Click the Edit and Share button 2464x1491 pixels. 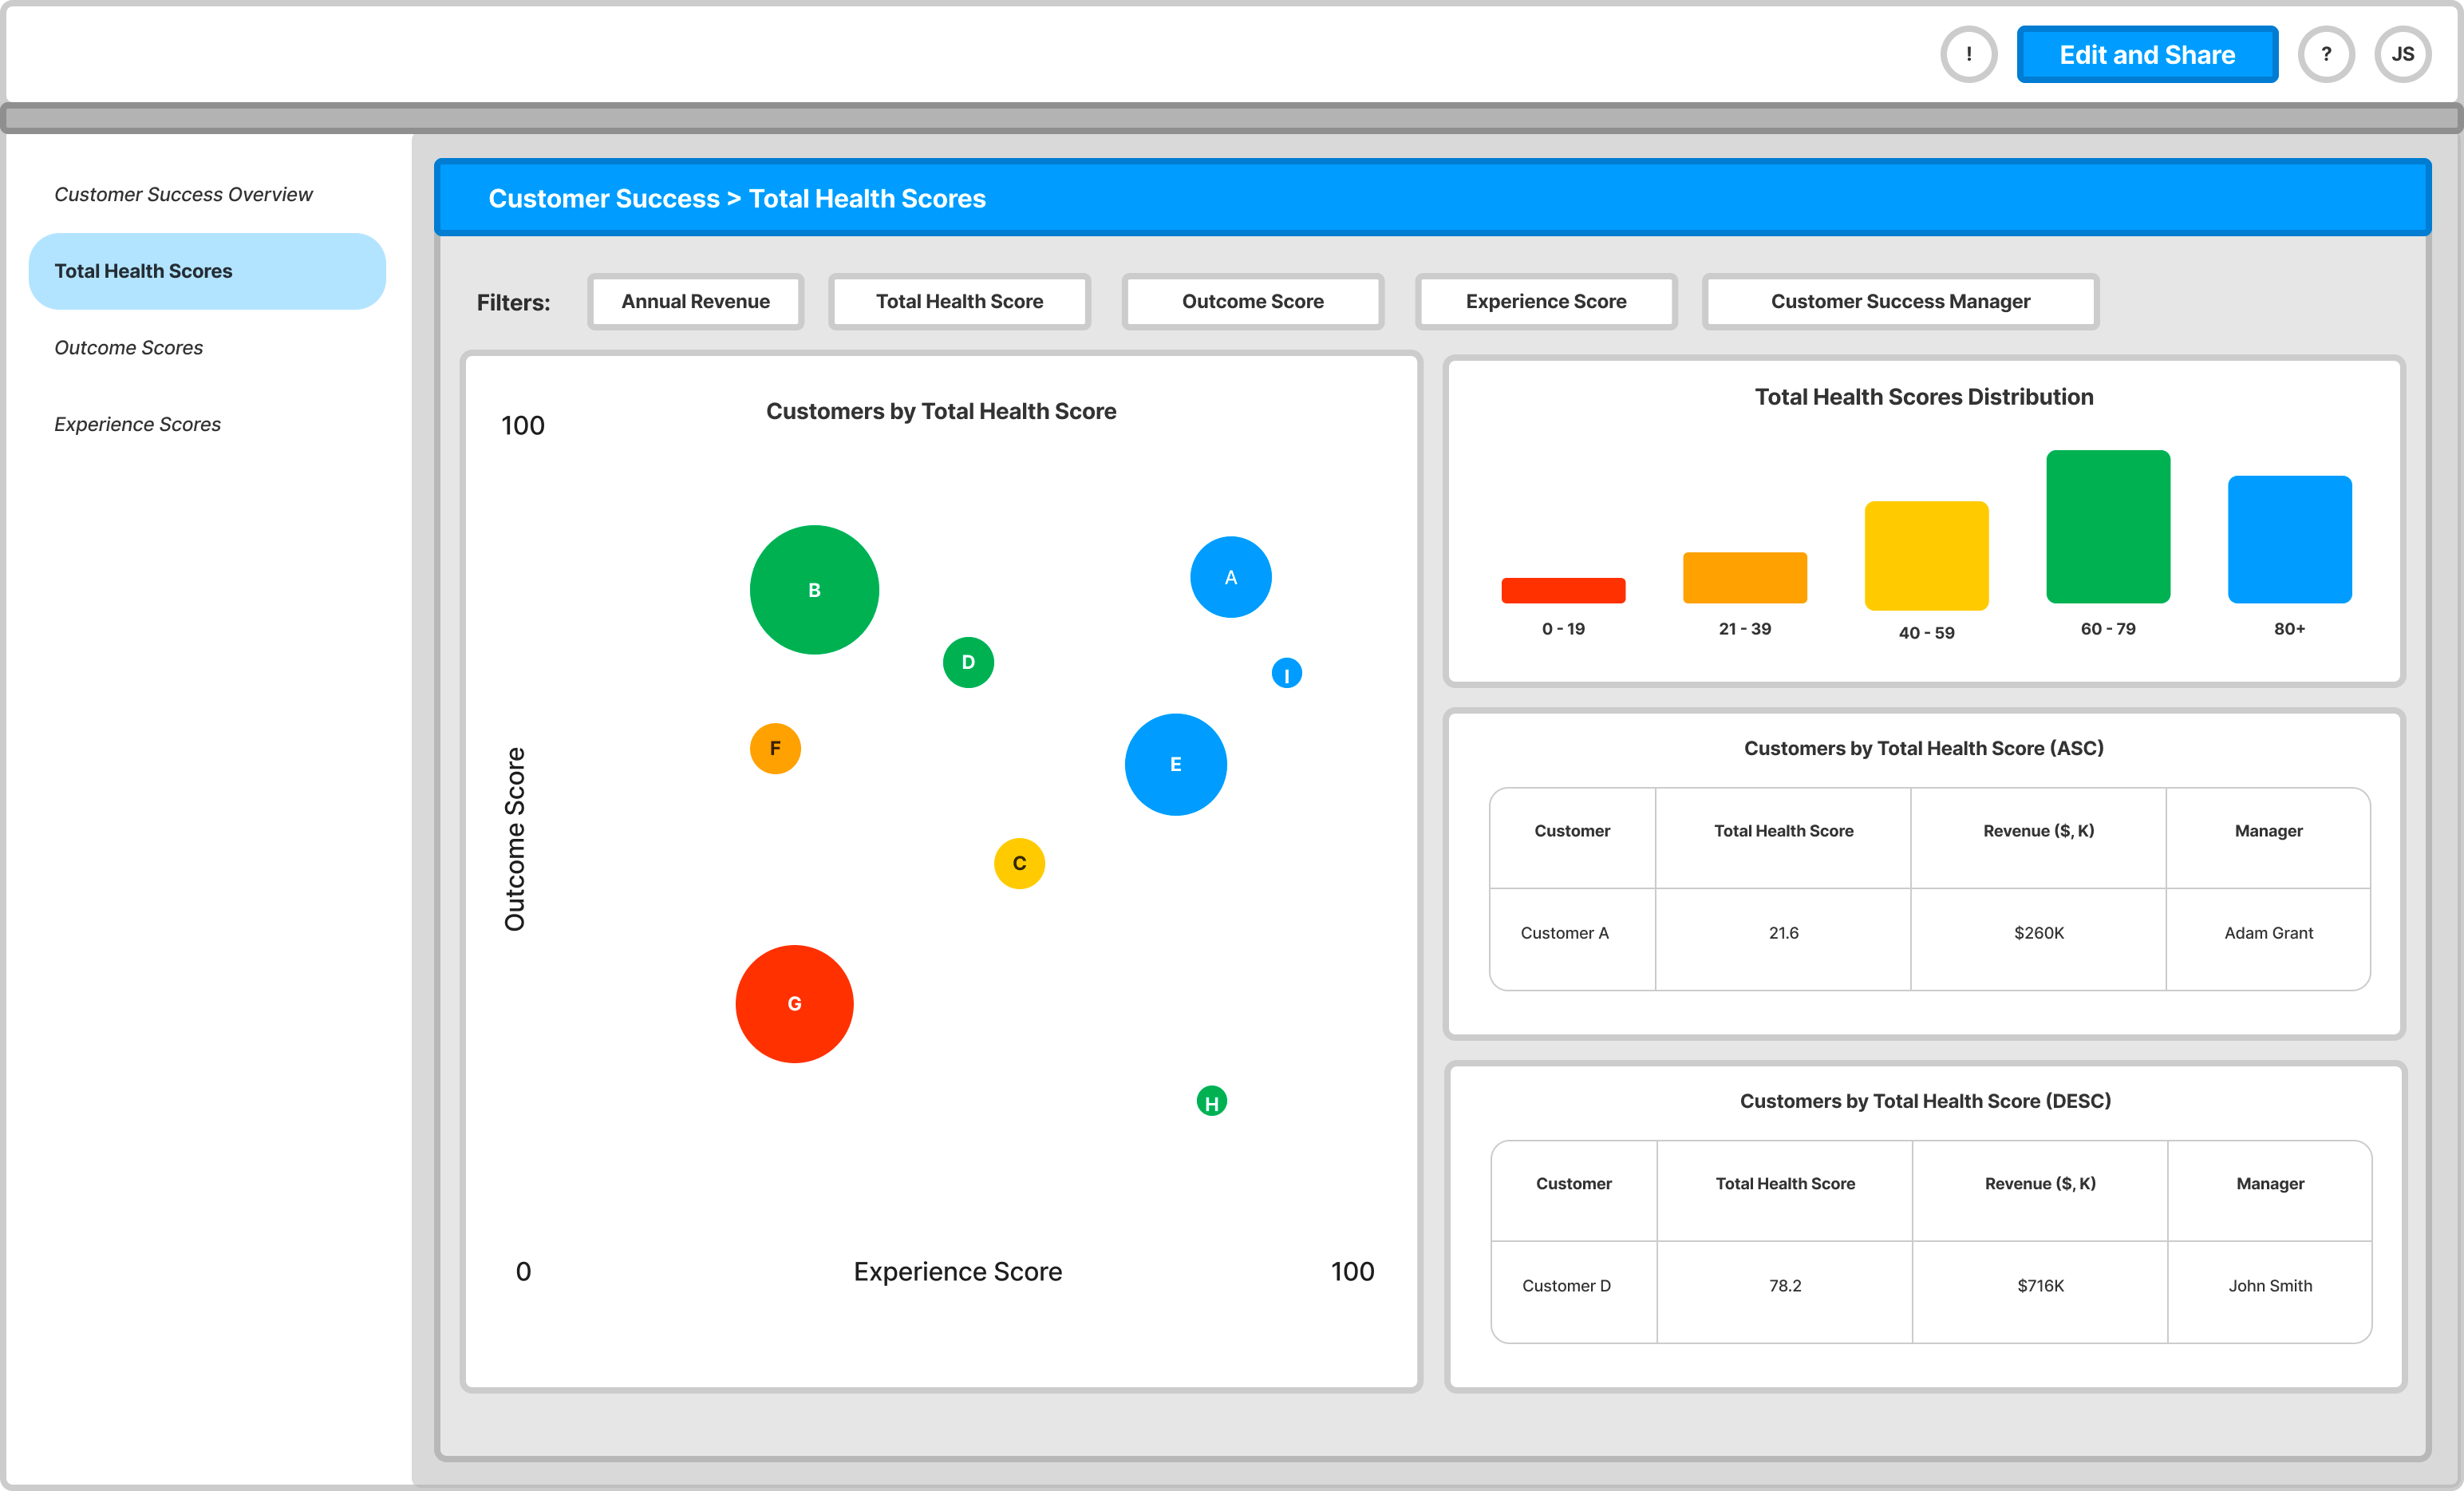pyautogui.click(x=2146, y=54)
